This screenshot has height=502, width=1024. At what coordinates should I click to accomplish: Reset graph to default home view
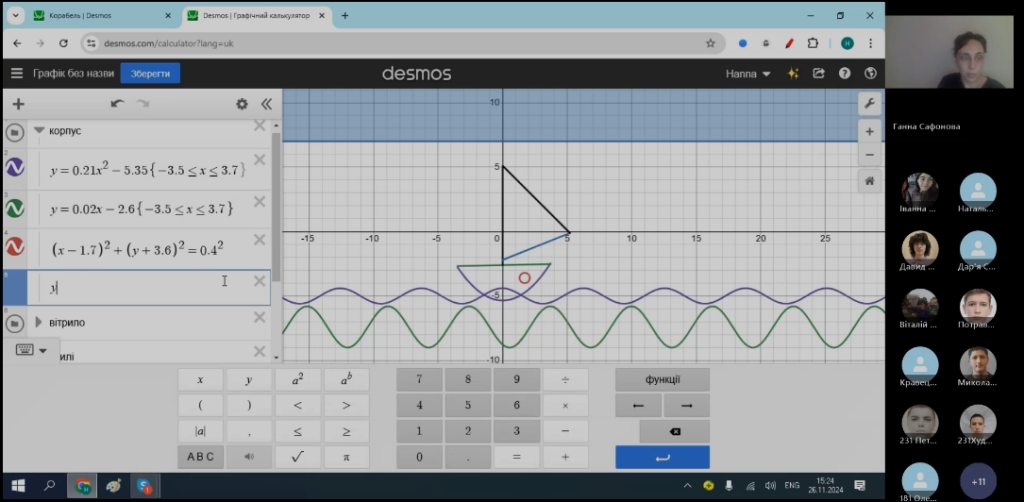[869, 181]
